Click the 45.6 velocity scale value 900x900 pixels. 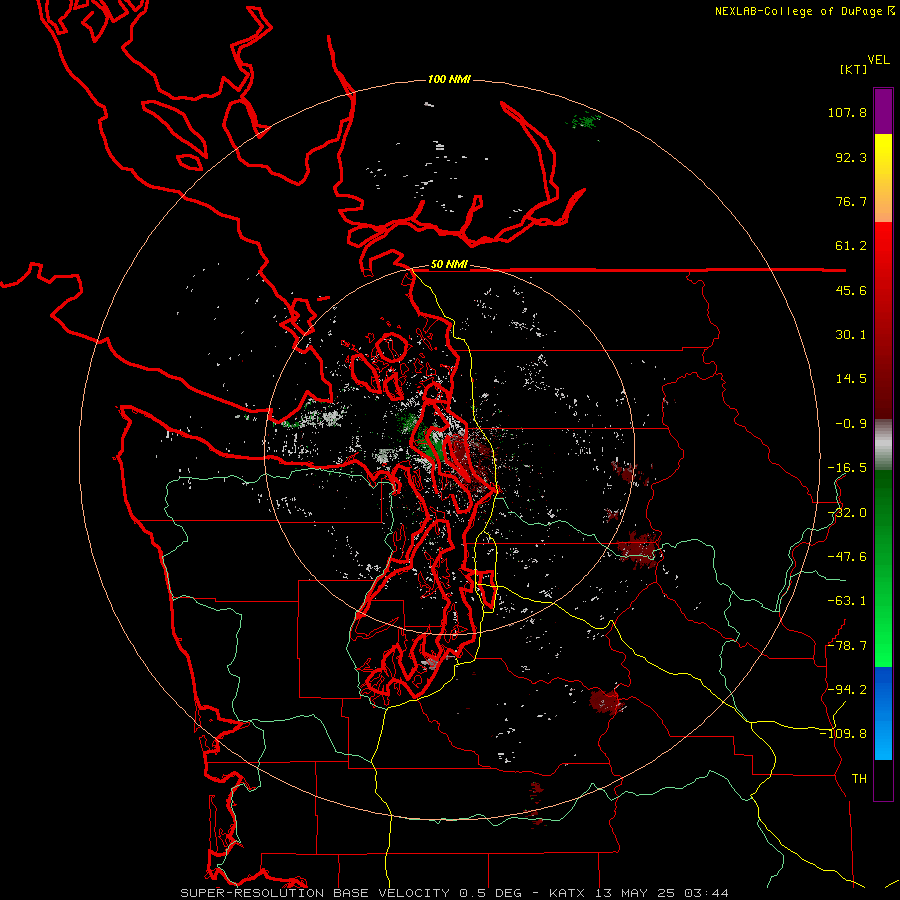851,290
